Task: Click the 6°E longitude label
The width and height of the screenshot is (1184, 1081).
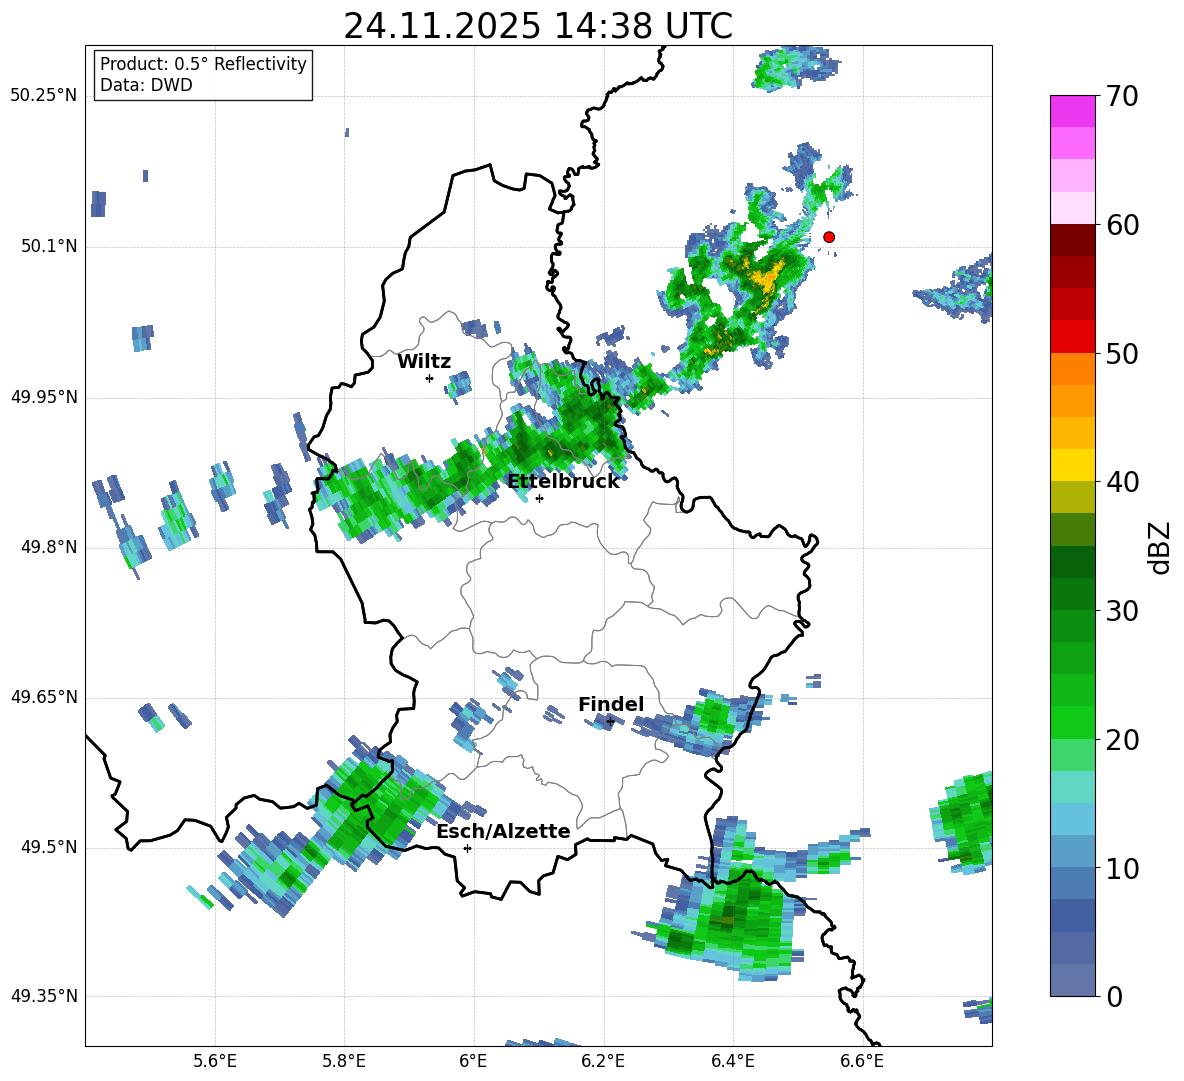Action: coord(473,1061)
